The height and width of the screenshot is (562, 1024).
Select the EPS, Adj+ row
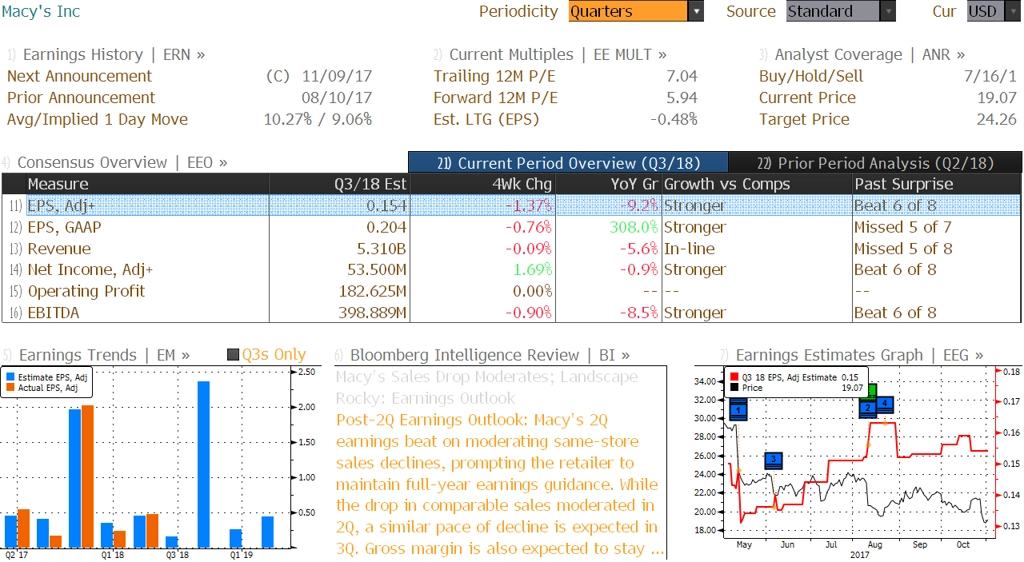tap(512, 206)
